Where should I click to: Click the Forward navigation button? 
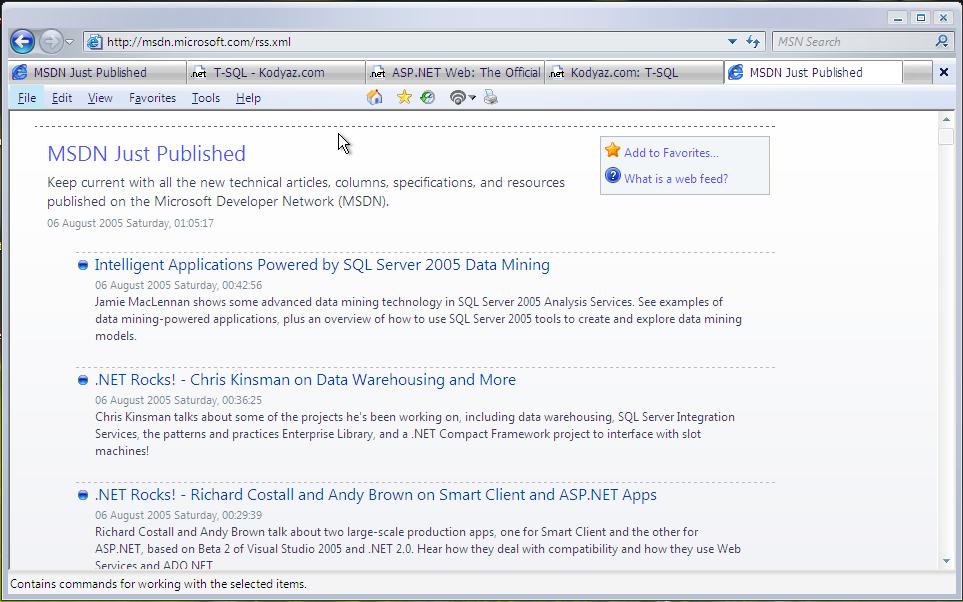point(49,42)
